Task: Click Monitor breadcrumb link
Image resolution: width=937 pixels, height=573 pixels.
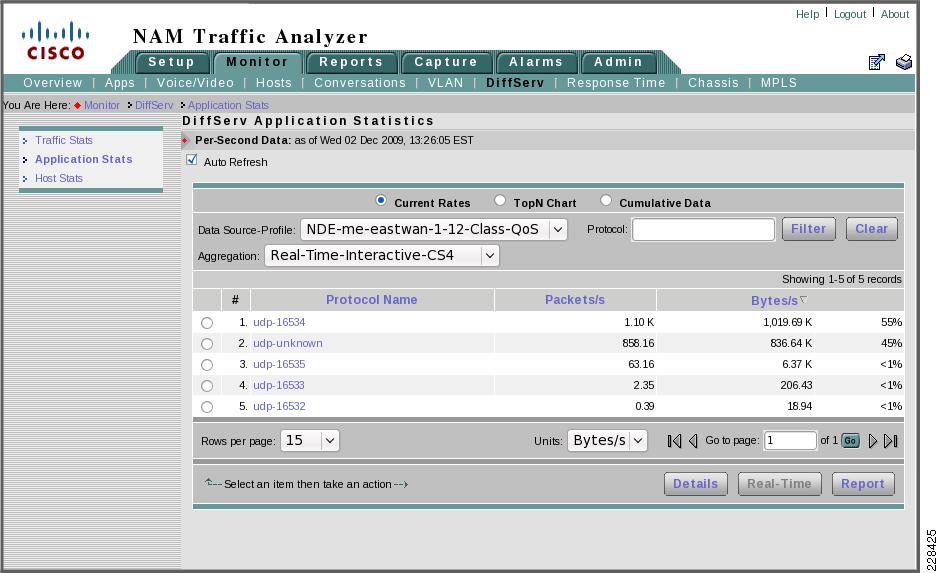Action: 102,105
